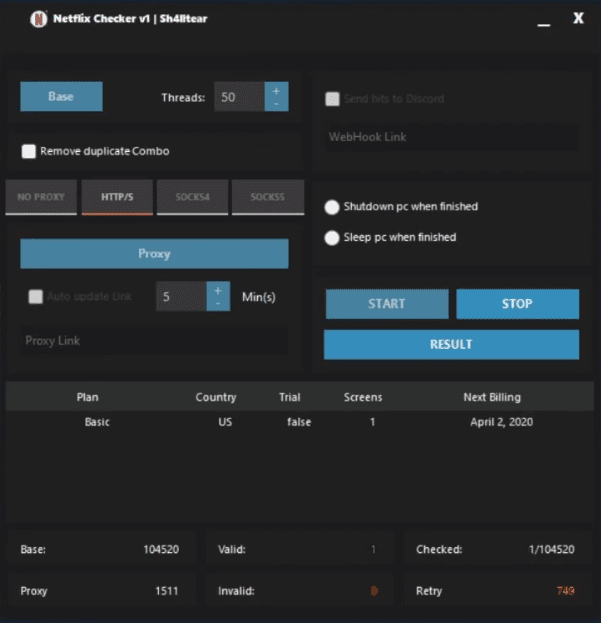Click the minutes field showing 5
601x623 pixels.
point(181,296)
